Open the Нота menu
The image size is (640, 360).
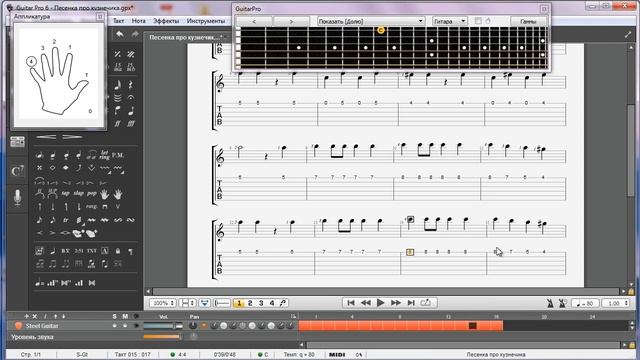click(138, 21)
